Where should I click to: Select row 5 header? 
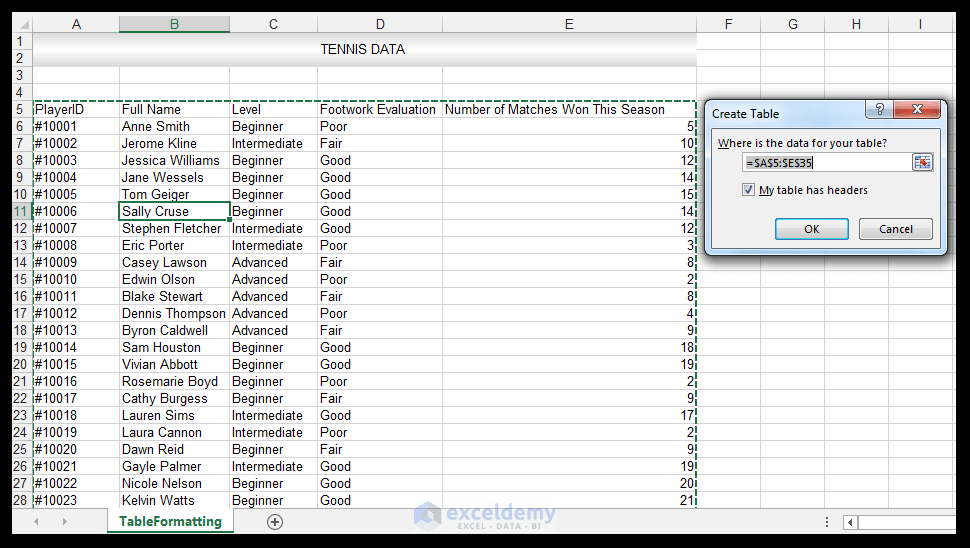[22, 109]
